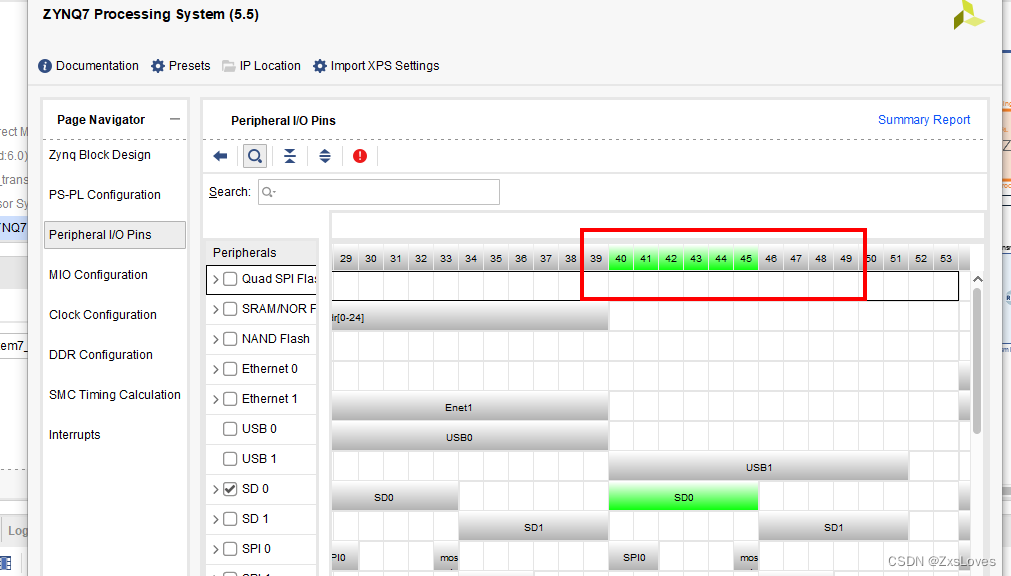Expand Ethernet 1 tree row
Image resolution: width=1011 pixels, height=576 pixels.
coord(215,399)
